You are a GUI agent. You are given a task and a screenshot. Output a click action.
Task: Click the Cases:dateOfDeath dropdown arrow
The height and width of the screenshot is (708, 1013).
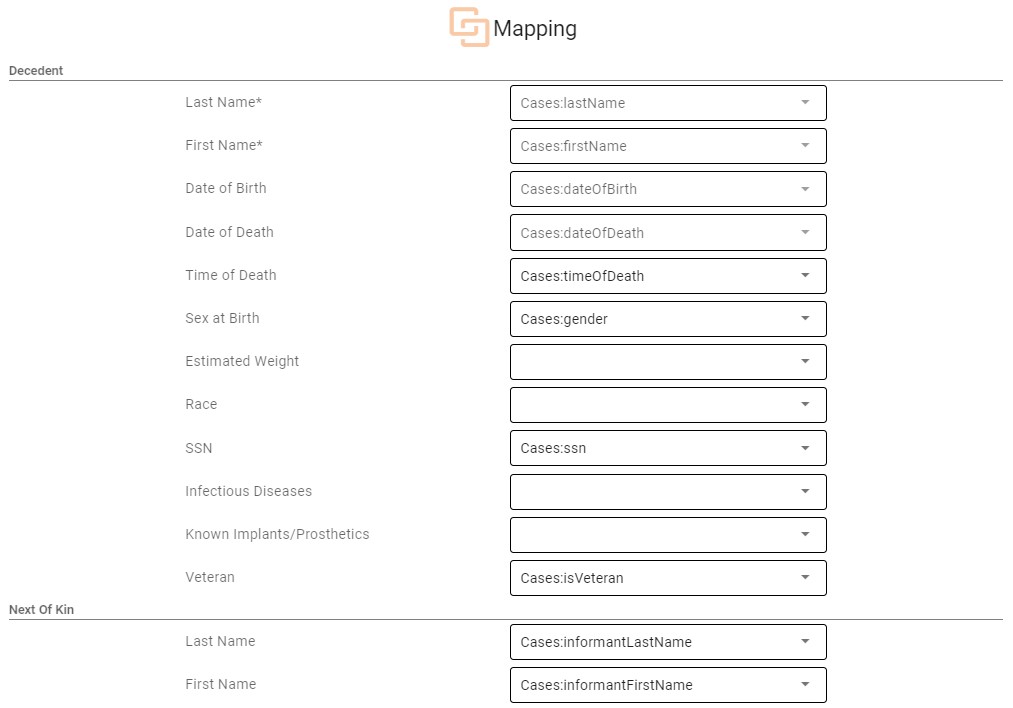(x=805, y=233)
